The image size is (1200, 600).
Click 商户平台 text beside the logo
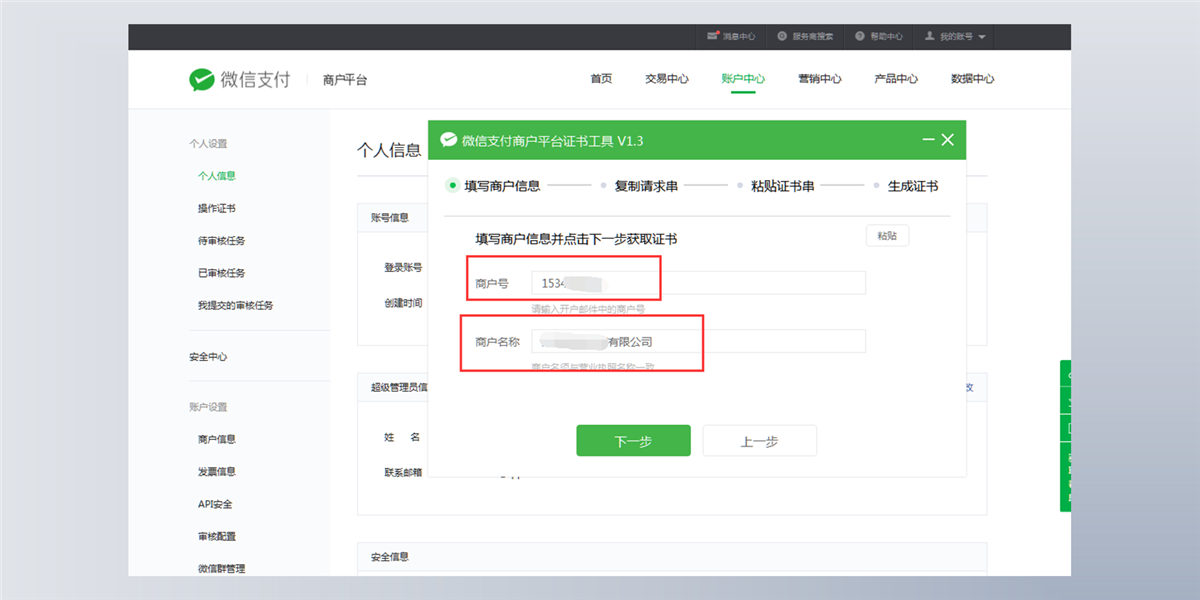(345, 80)
